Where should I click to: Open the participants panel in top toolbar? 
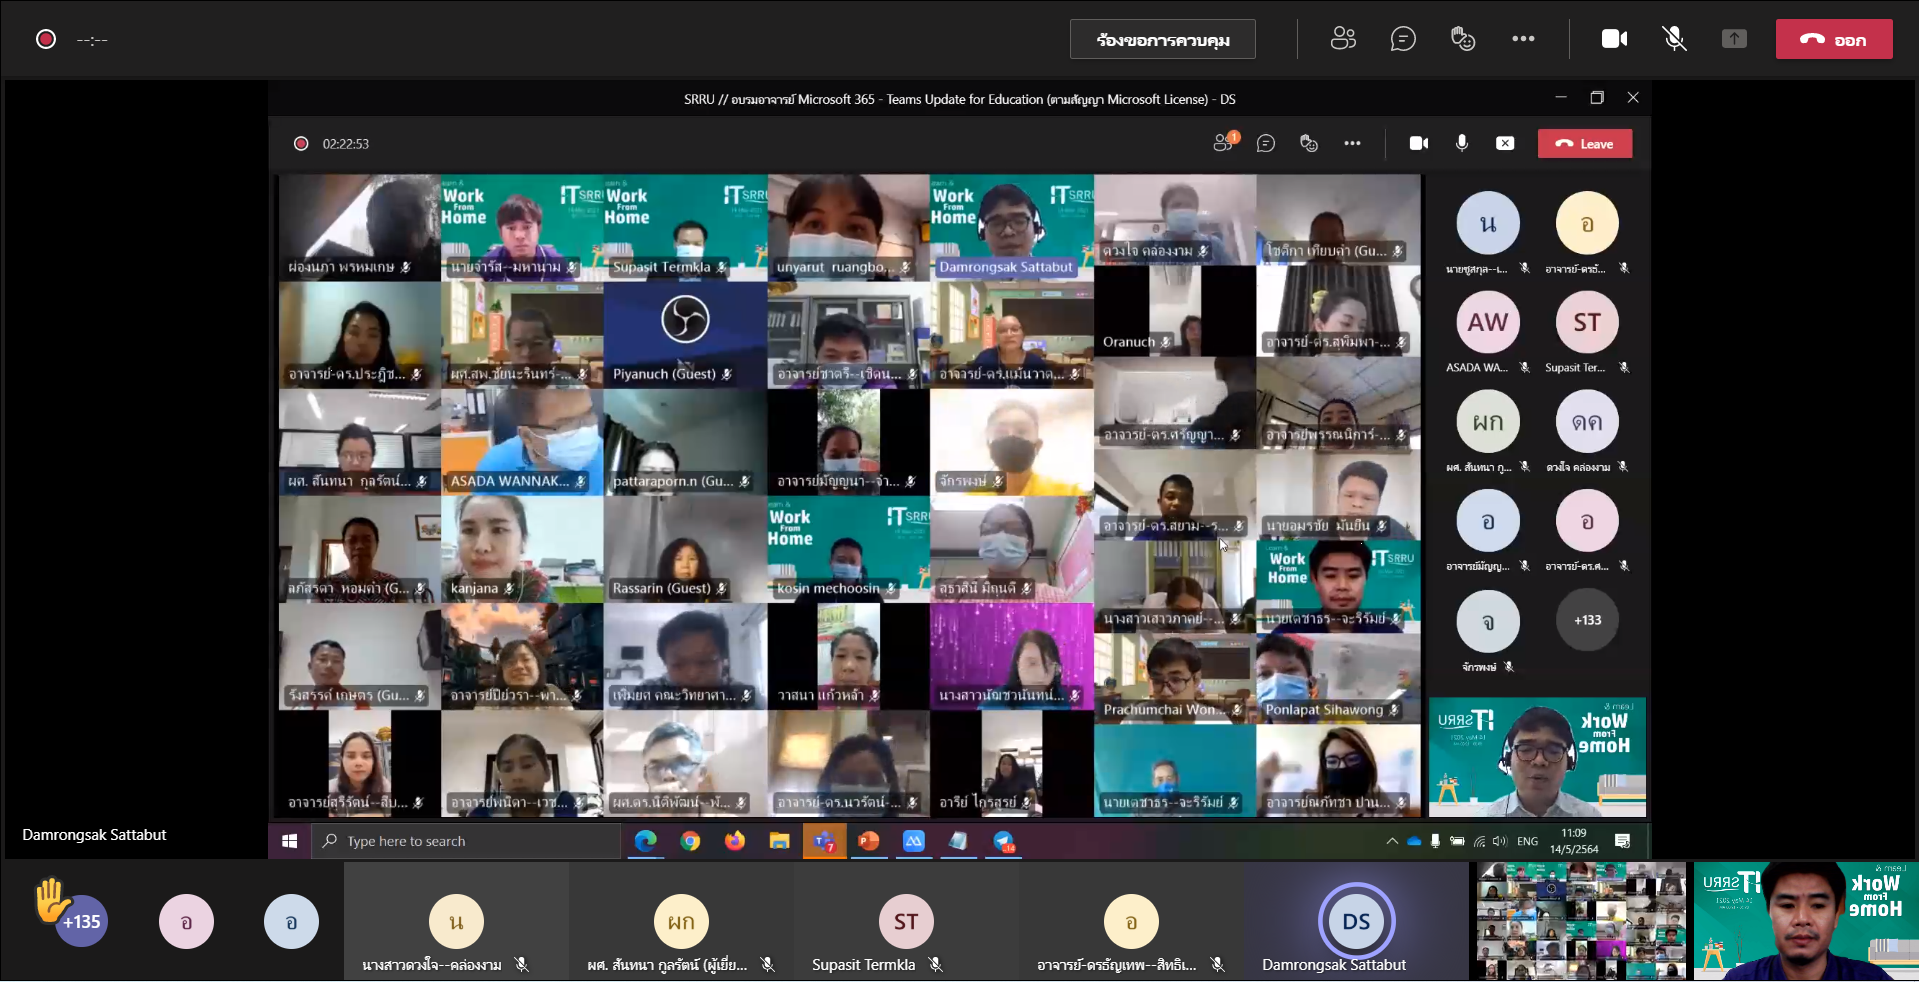pyautogui.click(x=1343, y=39)
